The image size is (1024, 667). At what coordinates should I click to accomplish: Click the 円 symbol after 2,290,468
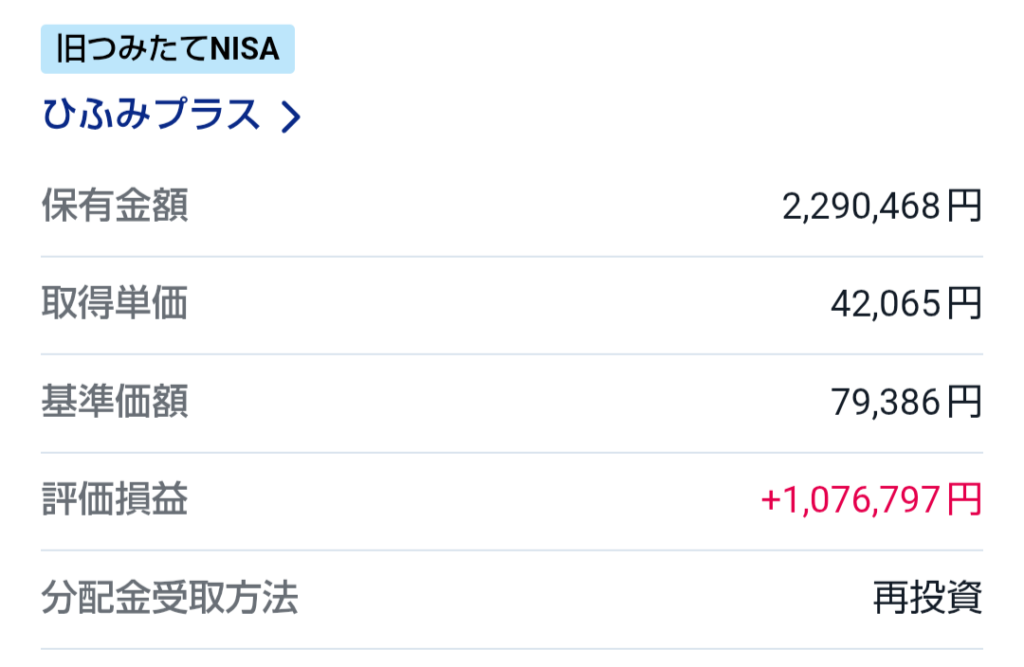point(965,208)
